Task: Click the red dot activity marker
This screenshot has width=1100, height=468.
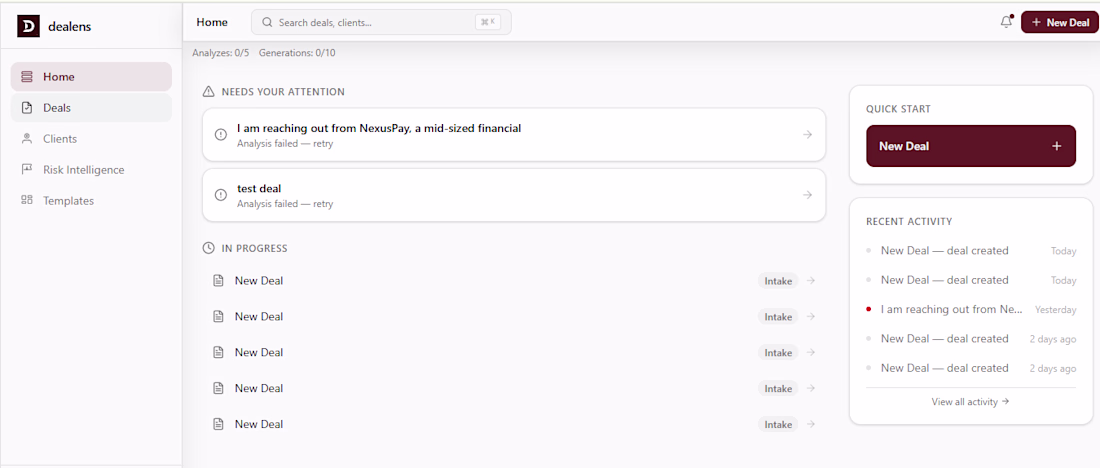Action: 869,309
